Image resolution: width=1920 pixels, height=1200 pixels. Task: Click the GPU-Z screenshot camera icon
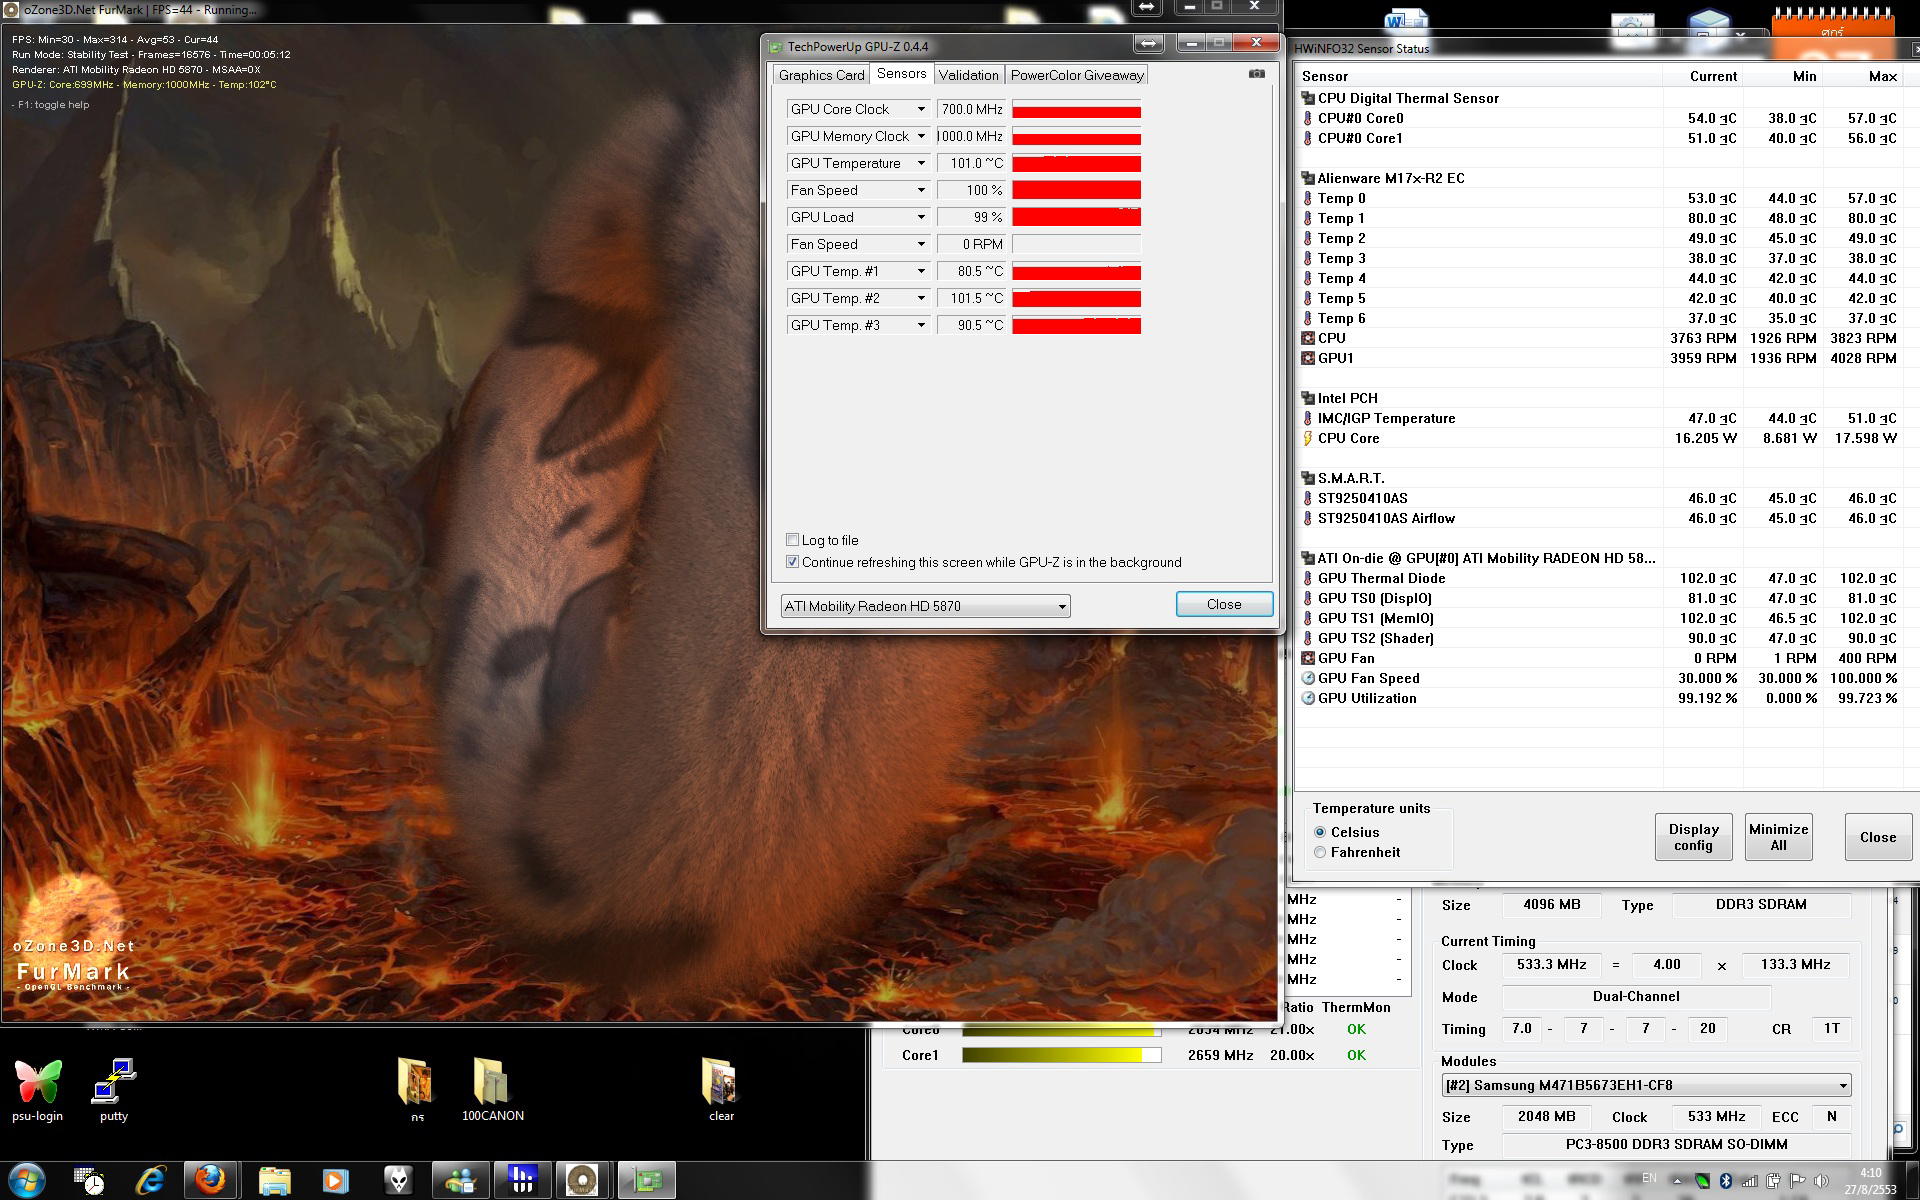click(1257, 74)
